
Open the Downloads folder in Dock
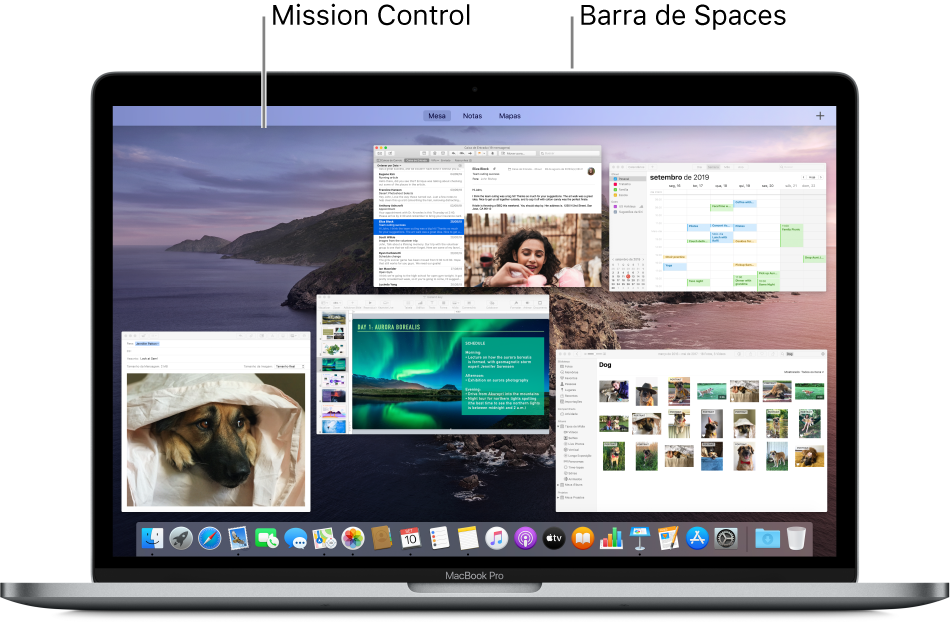point(767,538)
